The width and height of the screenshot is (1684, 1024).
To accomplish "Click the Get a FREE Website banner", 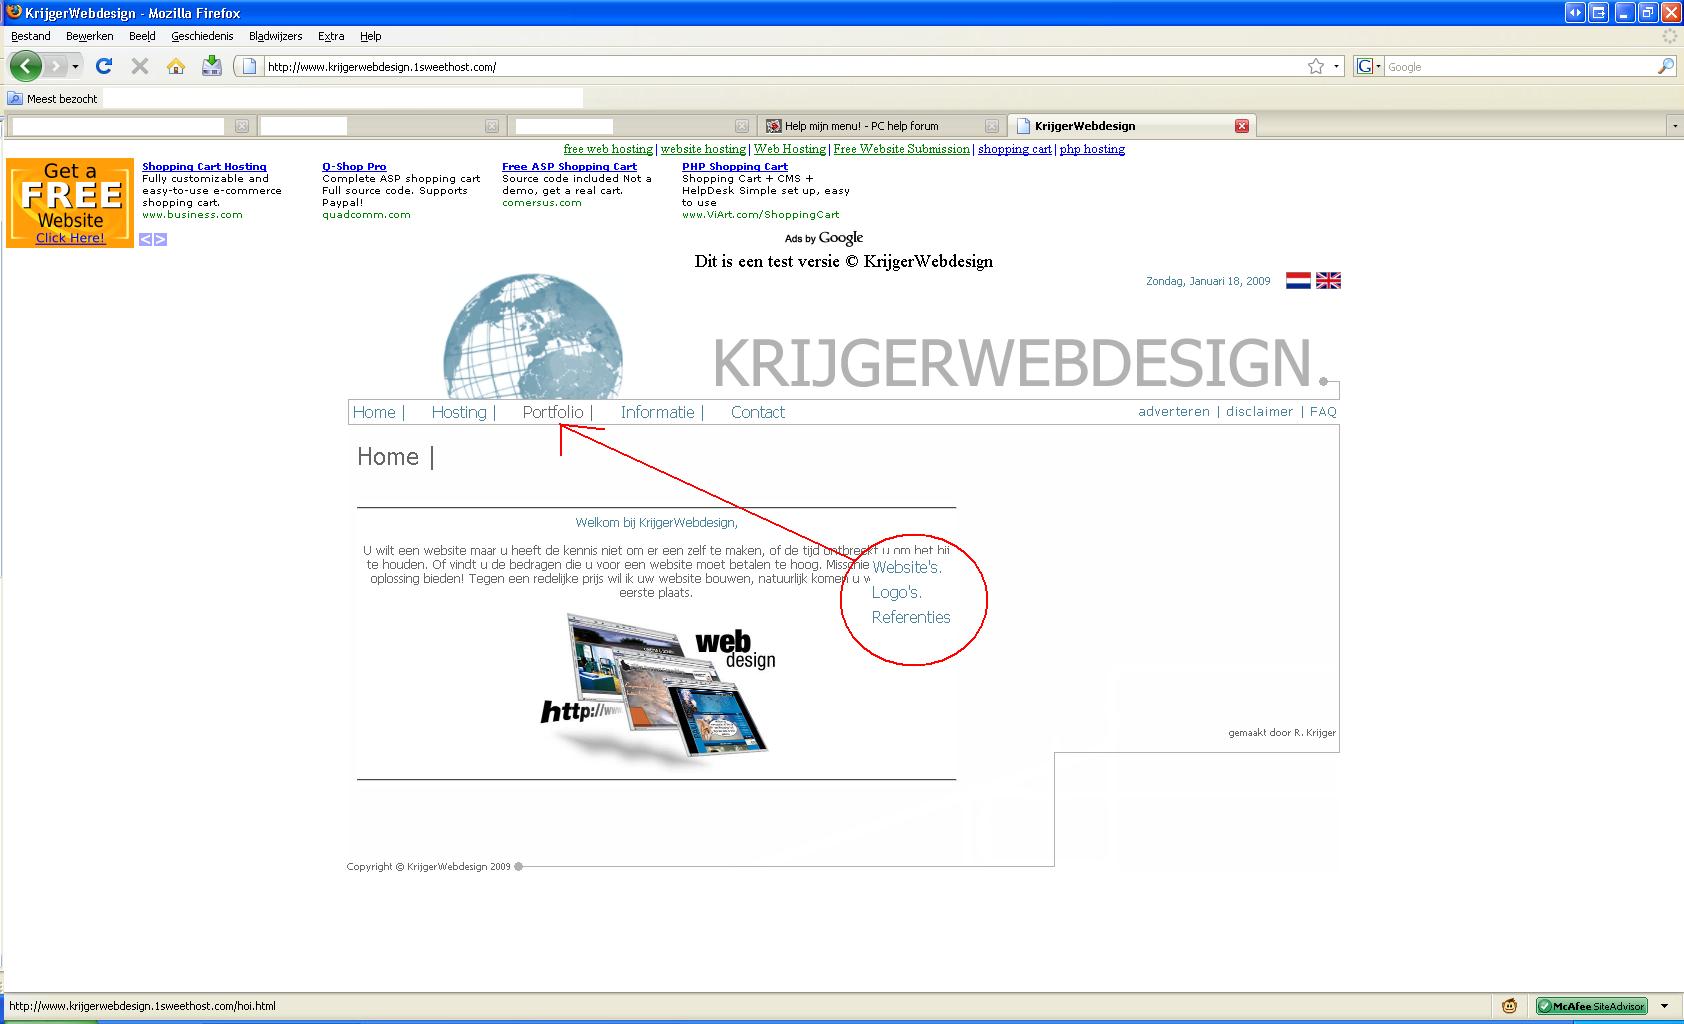I will click(70, 203).
